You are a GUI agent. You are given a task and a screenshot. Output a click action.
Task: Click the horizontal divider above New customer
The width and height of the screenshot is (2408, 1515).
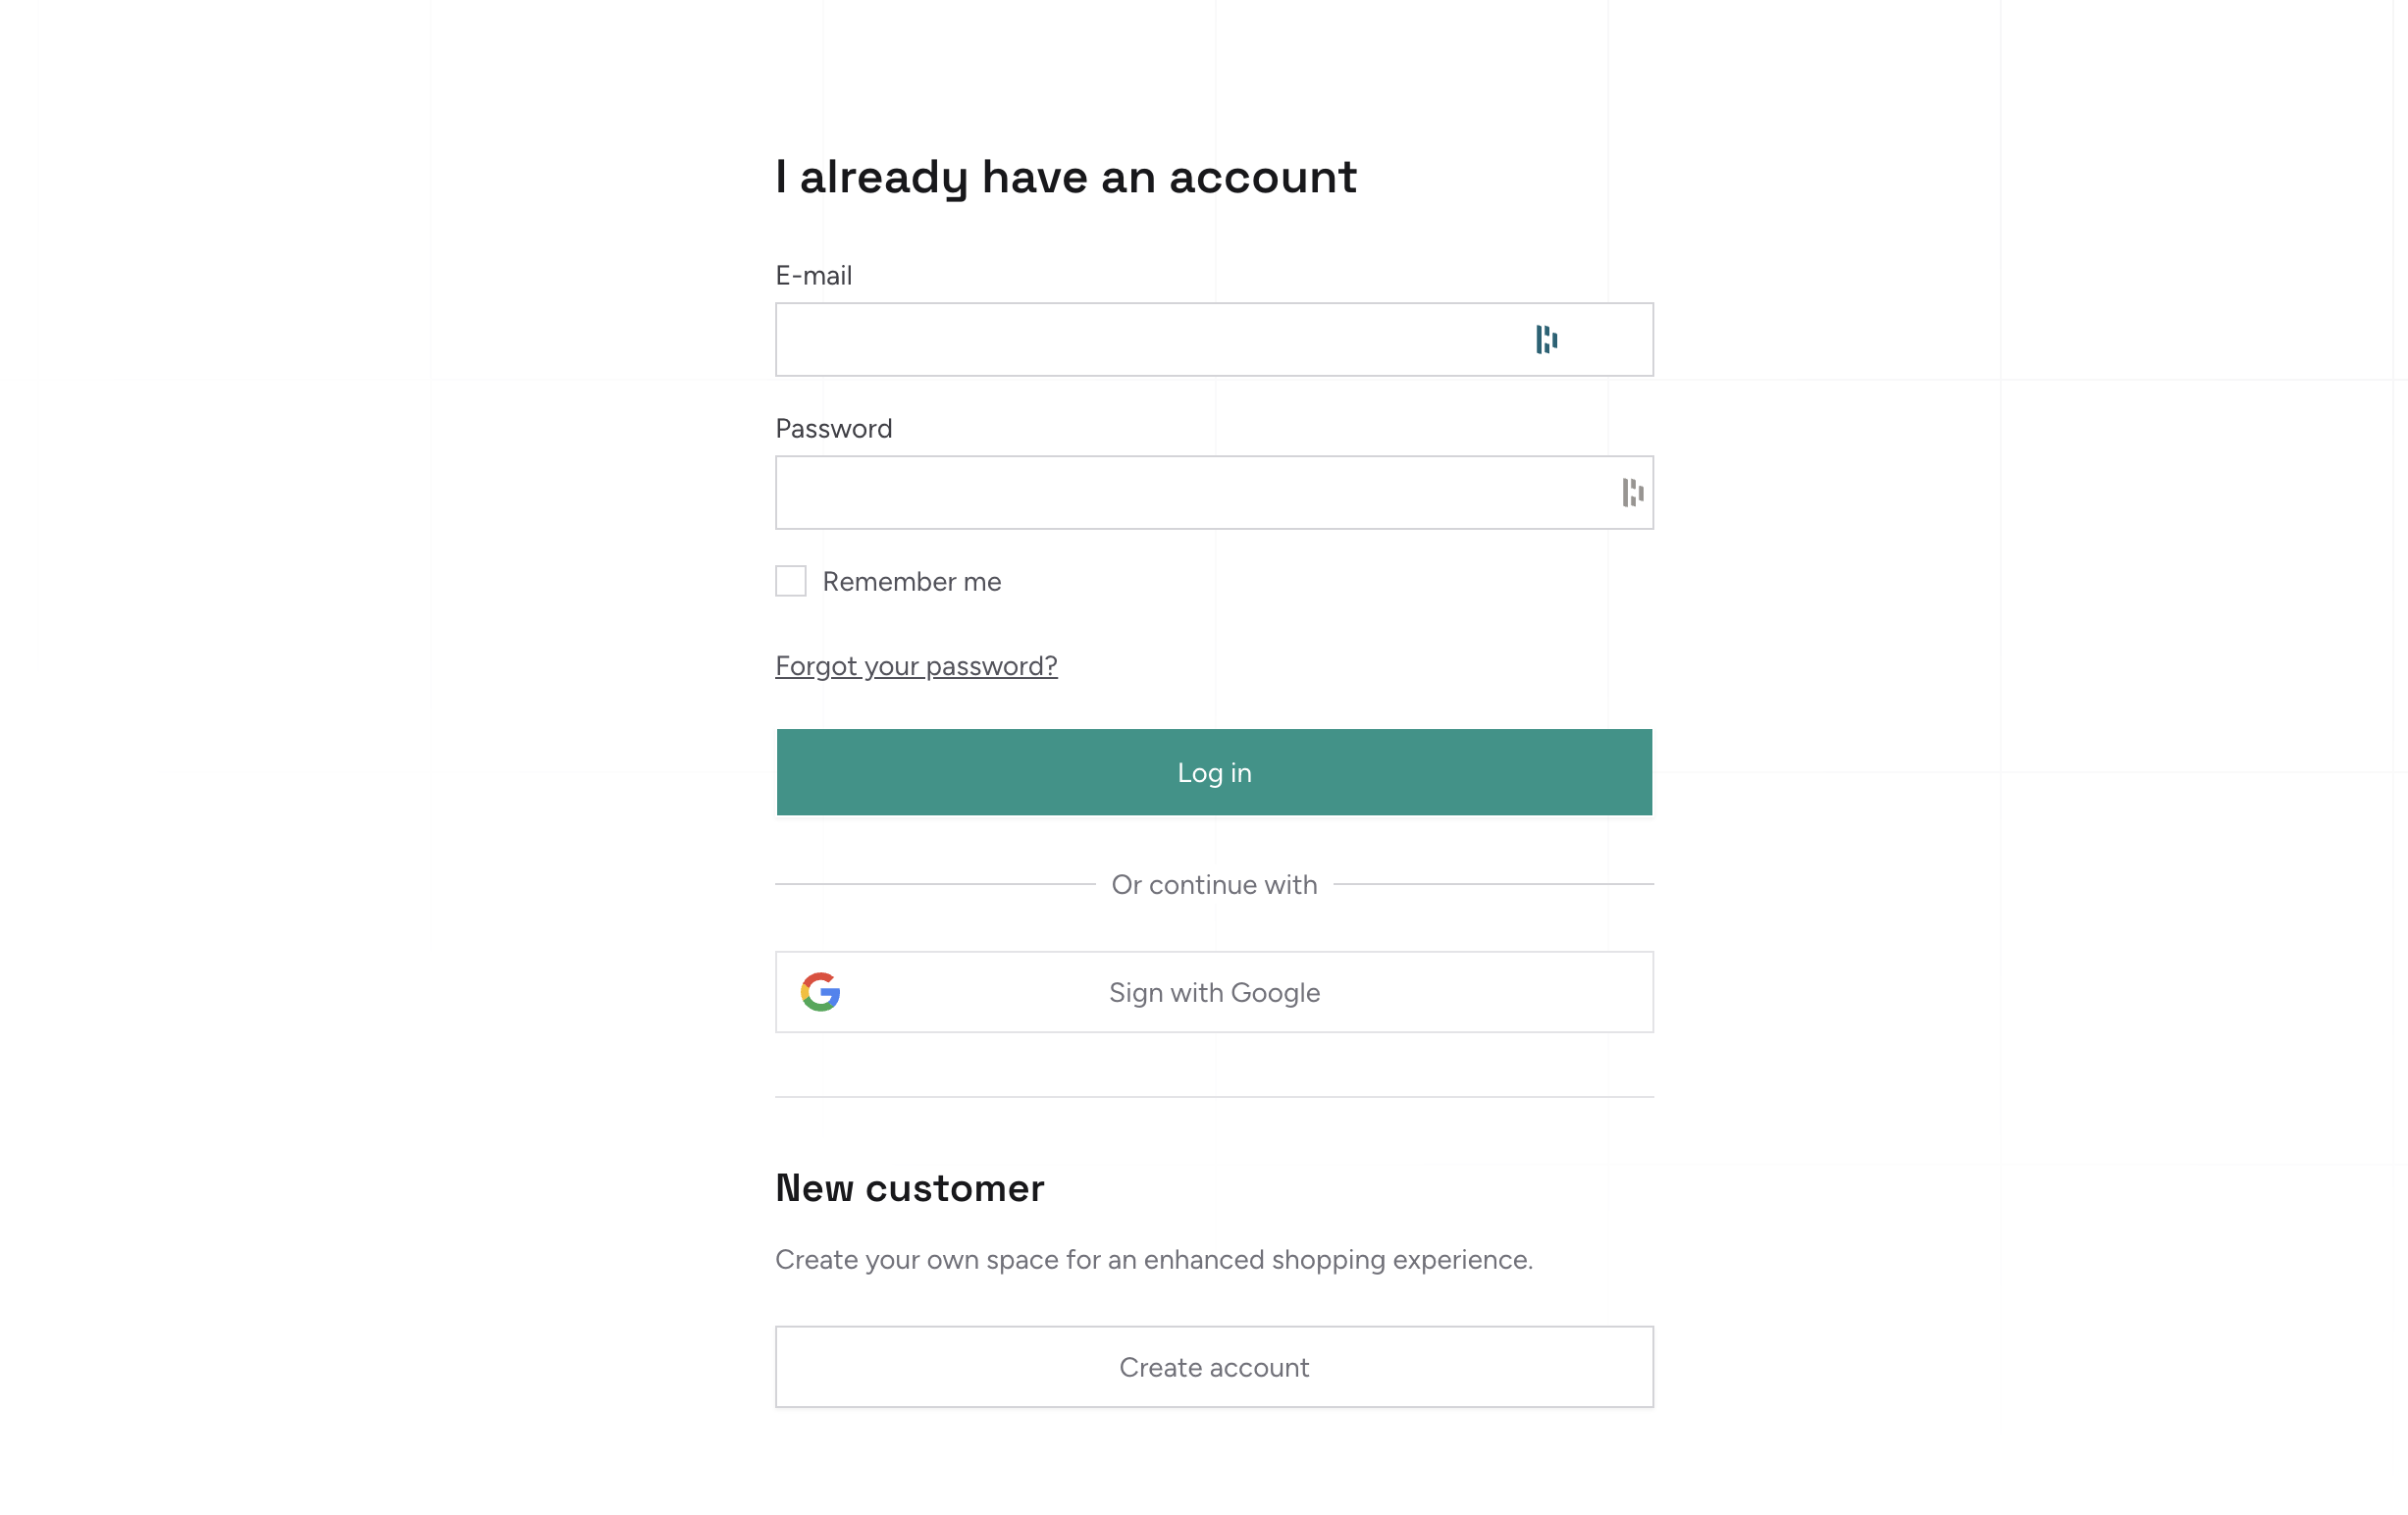click(x=1214, y=1097)
